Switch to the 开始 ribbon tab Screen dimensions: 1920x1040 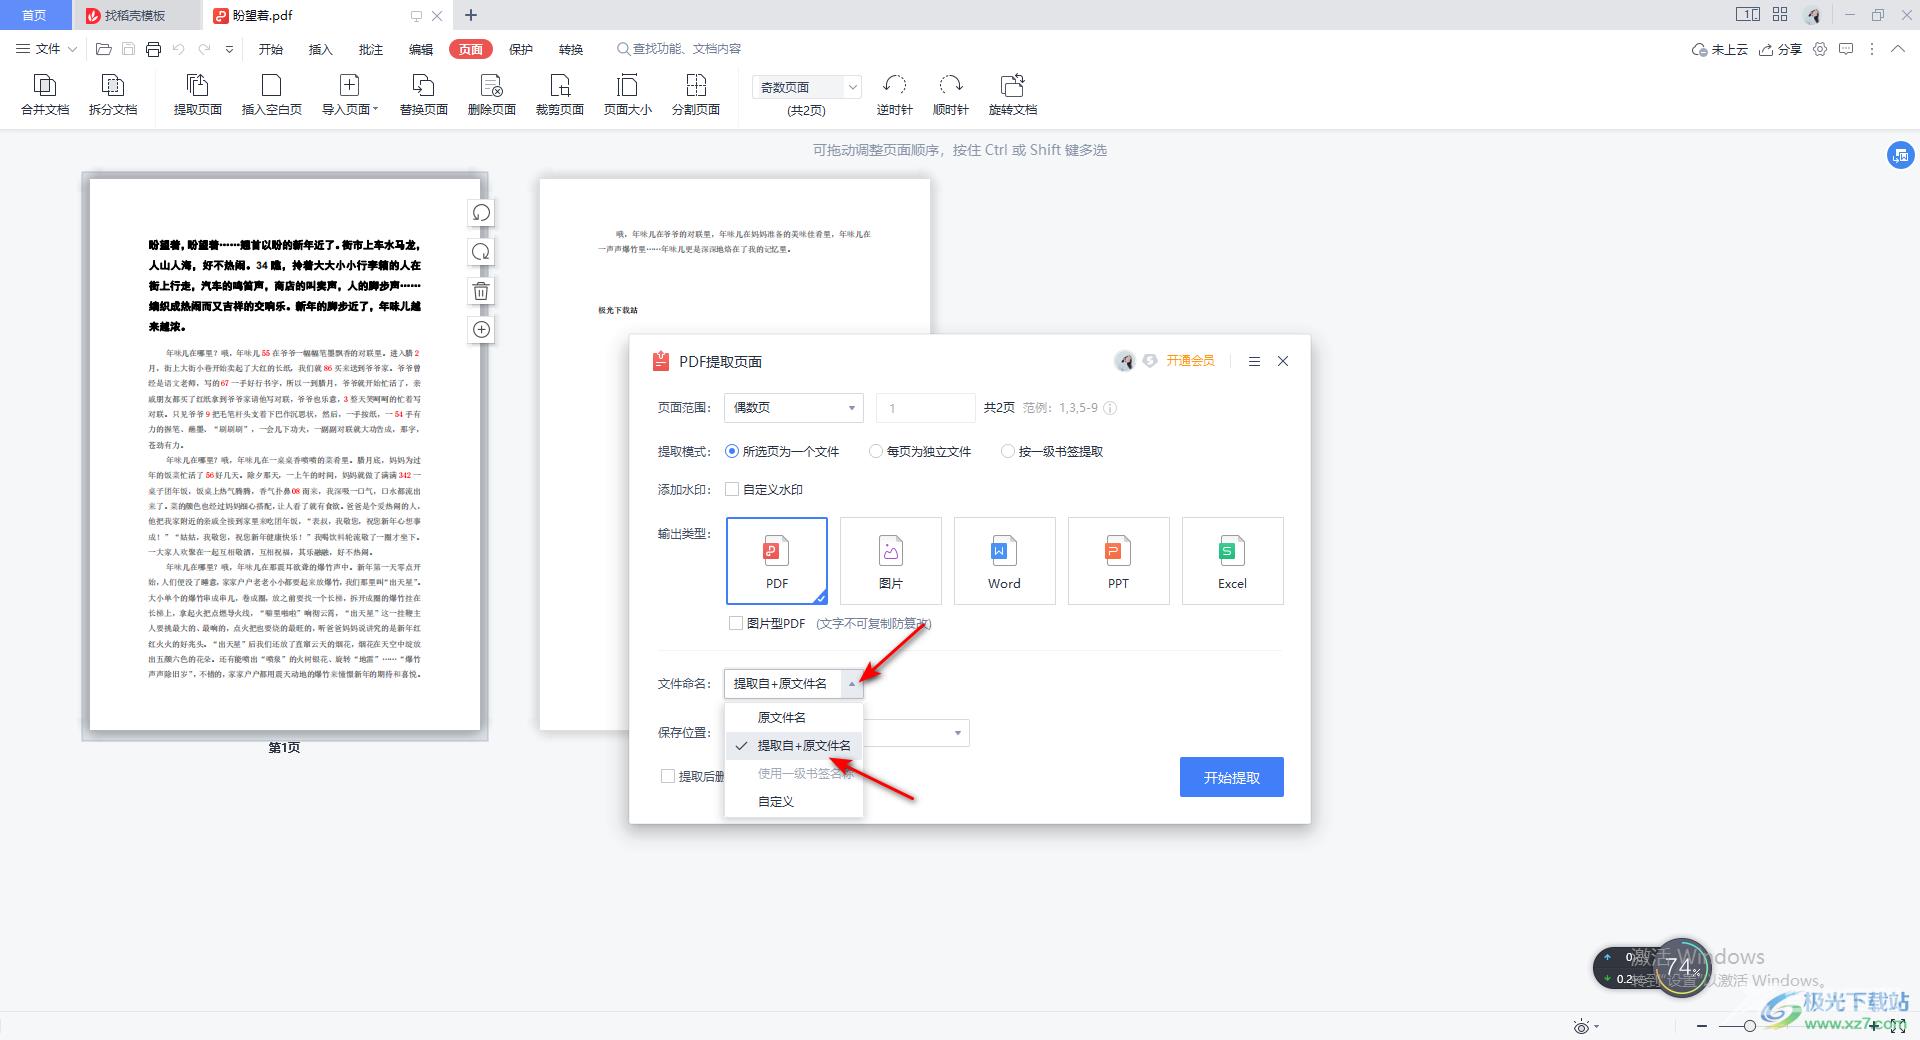(271, 49)
